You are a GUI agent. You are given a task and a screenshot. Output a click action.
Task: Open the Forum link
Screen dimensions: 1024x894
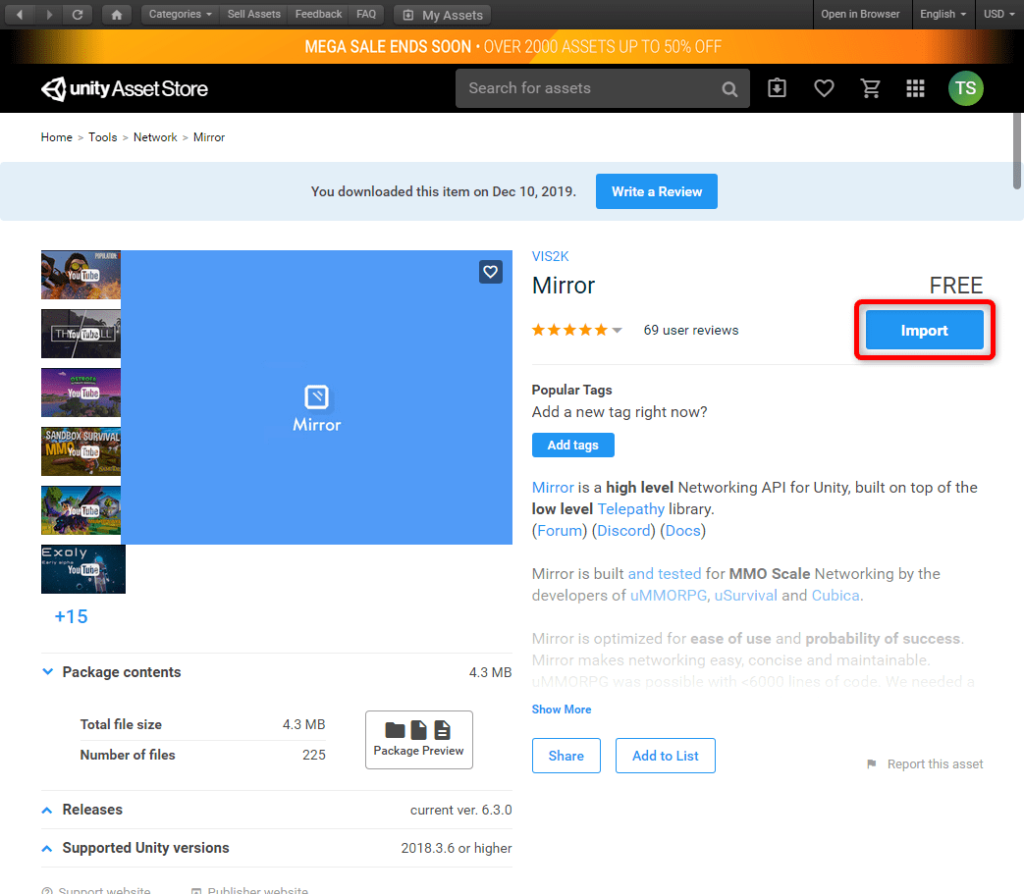pyautogui.click(x=560, y=530)
